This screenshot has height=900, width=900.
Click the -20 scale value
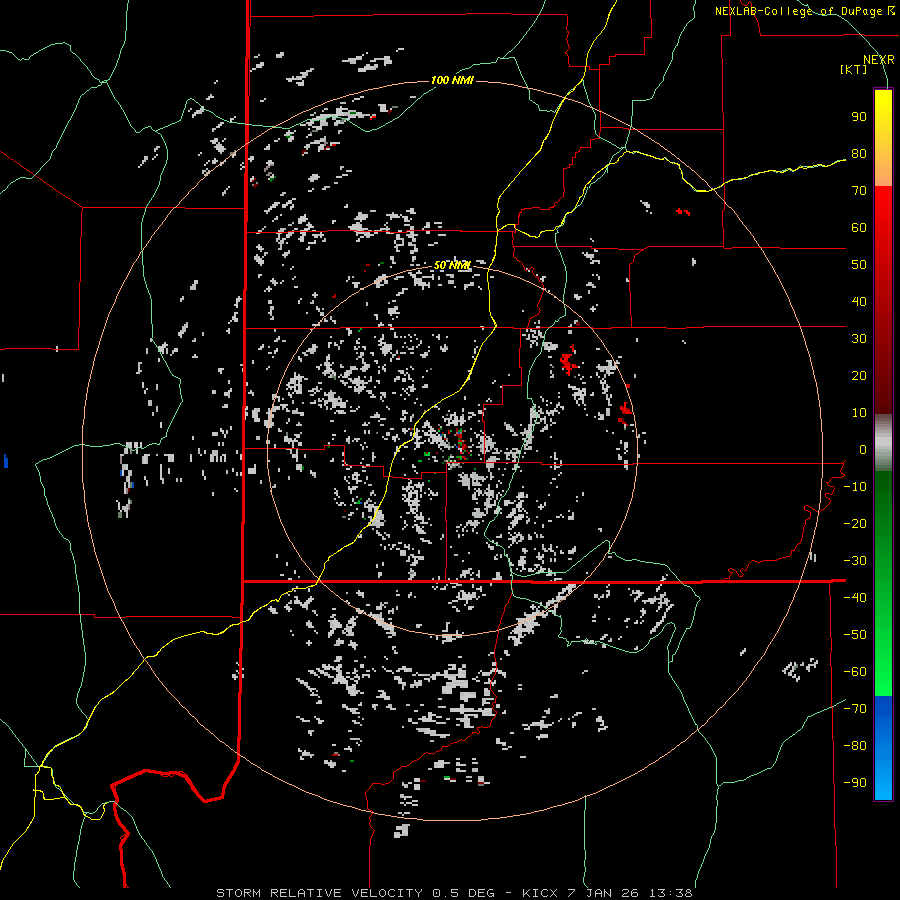[x=855, y=524]
